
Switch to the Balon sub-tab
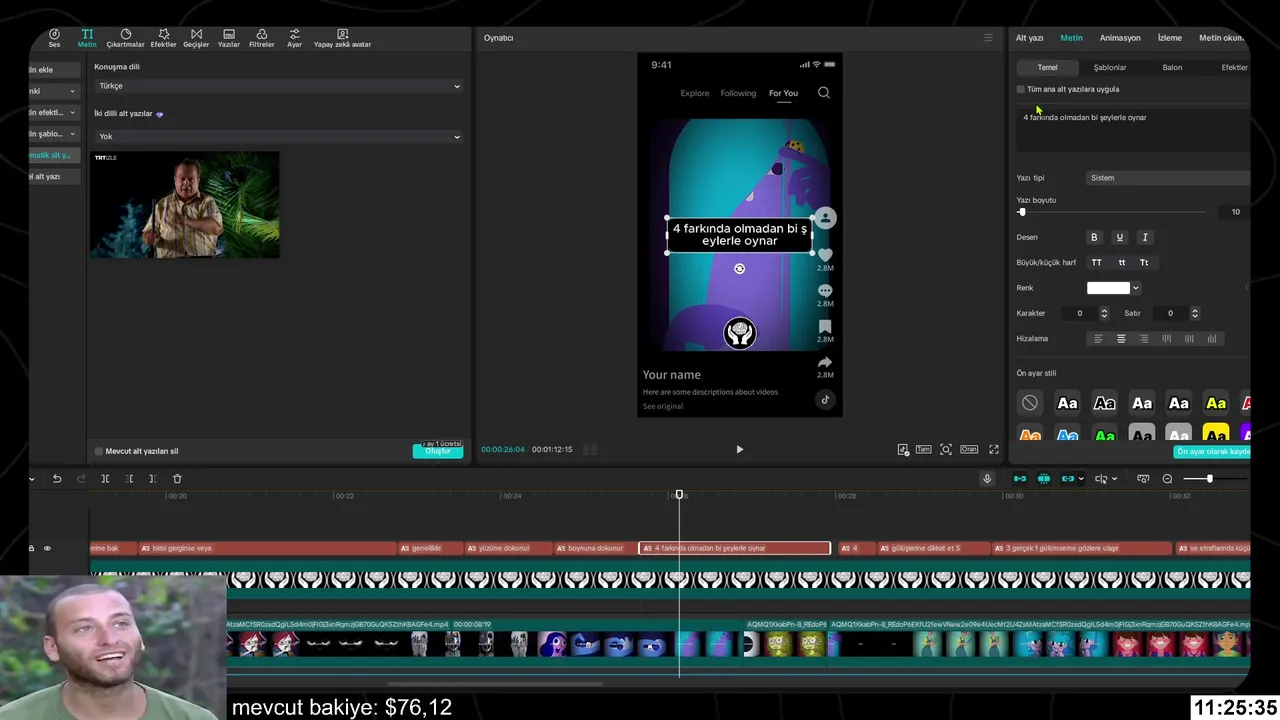pyautogui.click(x=1172, y=67)
